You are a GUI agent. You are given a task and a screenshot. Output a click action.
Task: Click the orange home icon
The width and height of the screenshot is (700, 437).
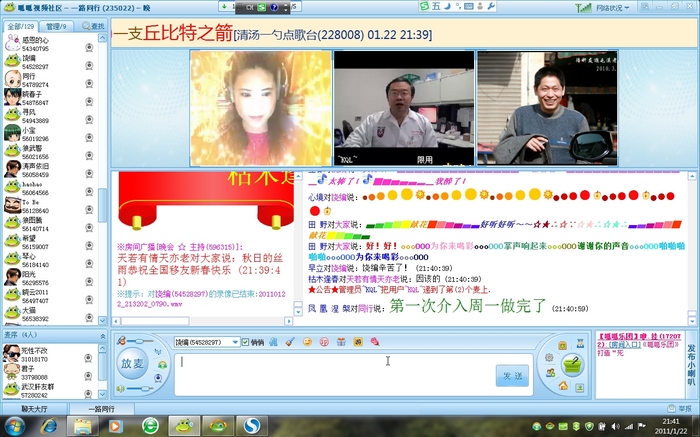(563, 385)
